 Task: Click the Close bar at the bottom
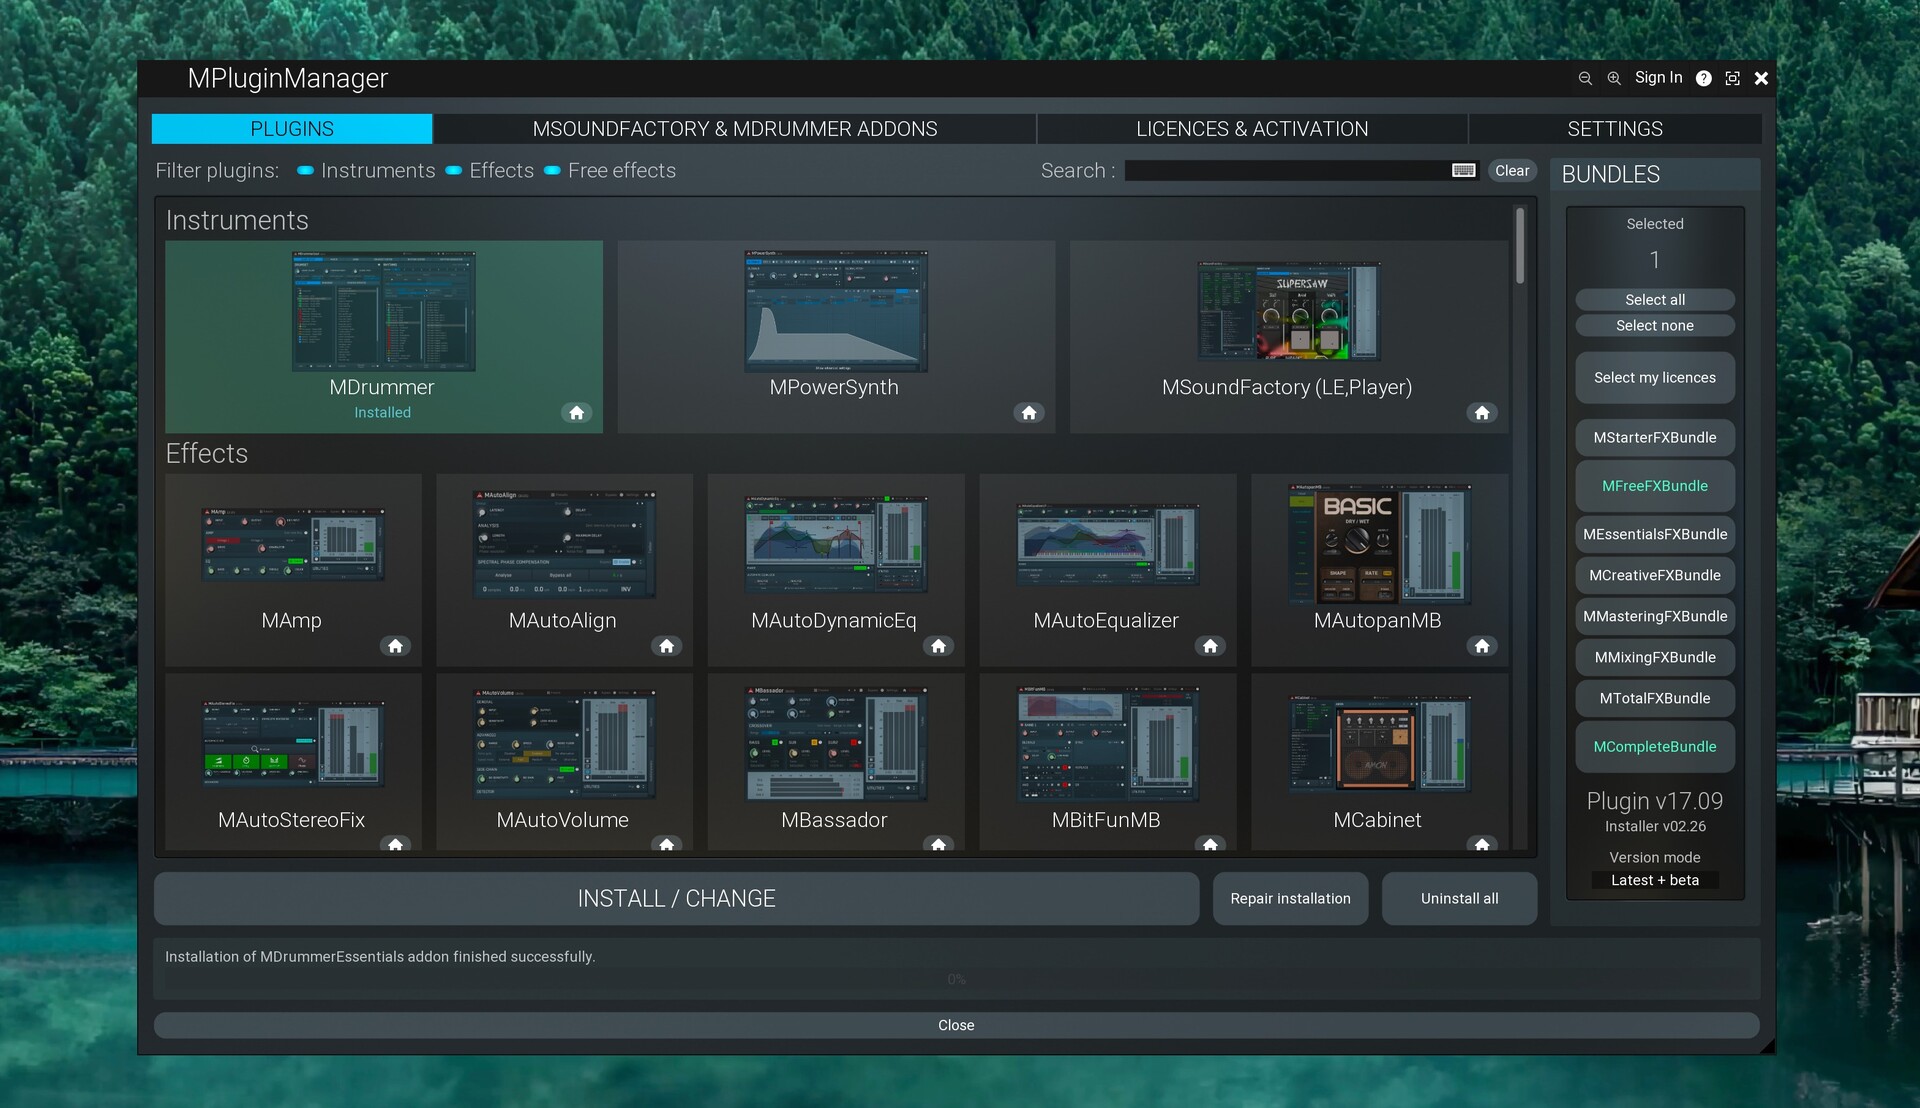coord(956,1025)
